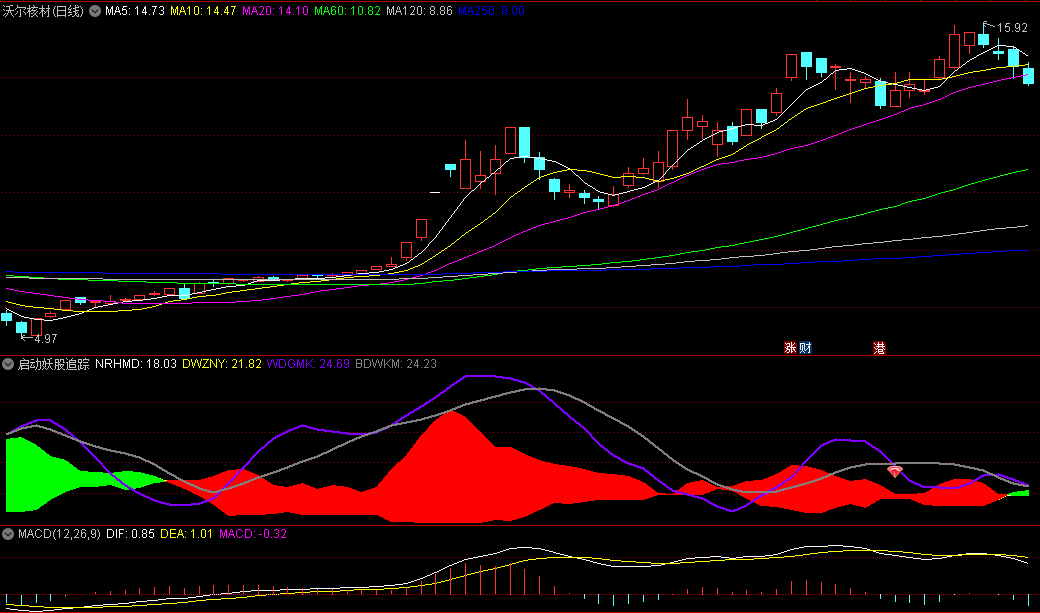Viewport: 1040px width, 613px height.
Task: Click the 启动妖股追踪 indicator name
Action: pyautogui.click(x=53, y=364)
